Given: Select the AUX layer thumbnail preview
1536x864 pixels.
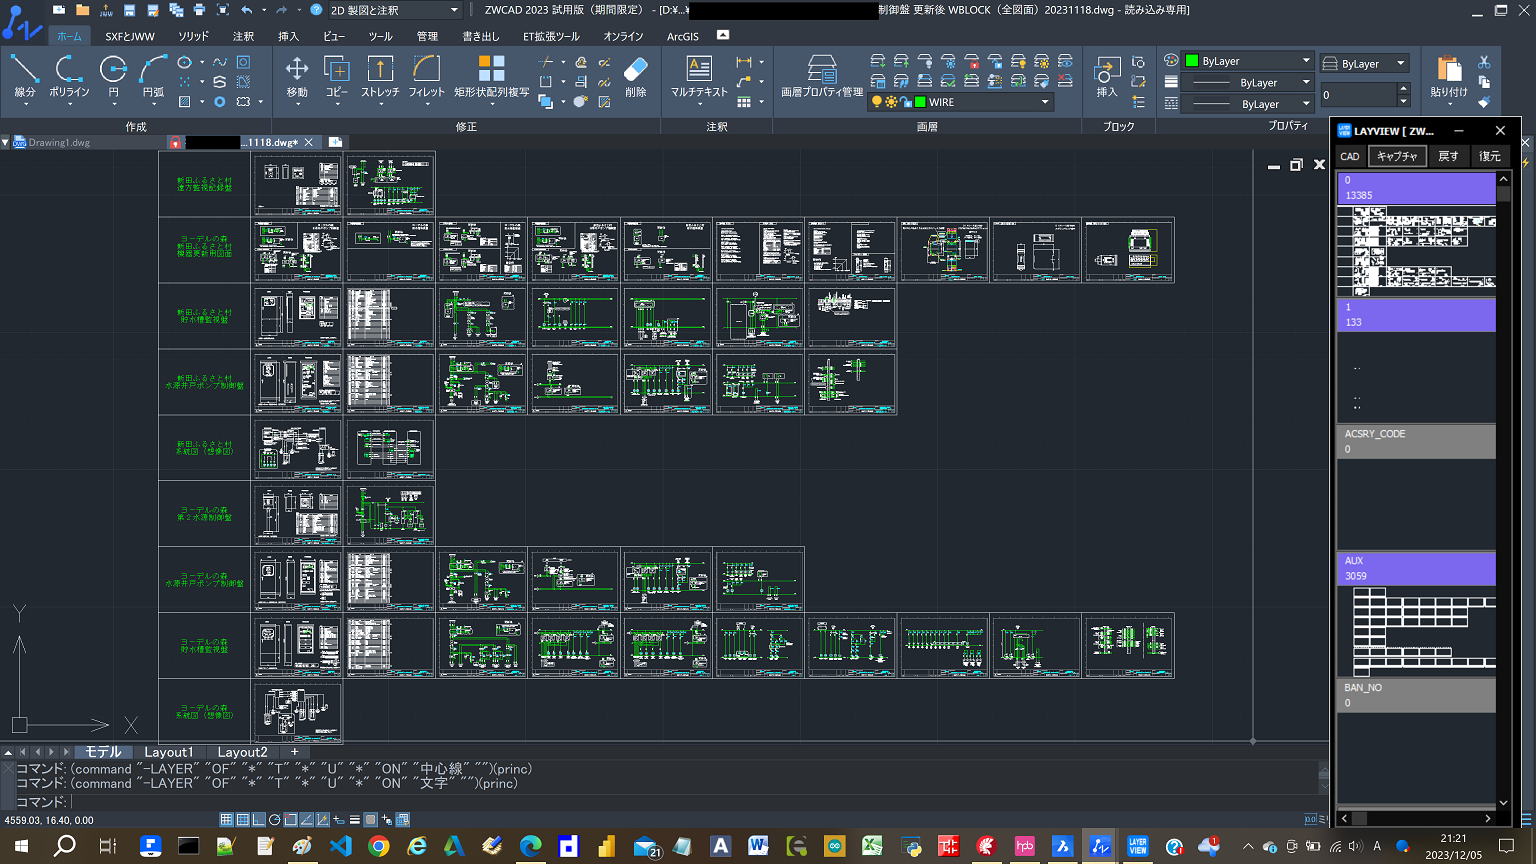Looking at the screenshot, I should [1417, 632].
